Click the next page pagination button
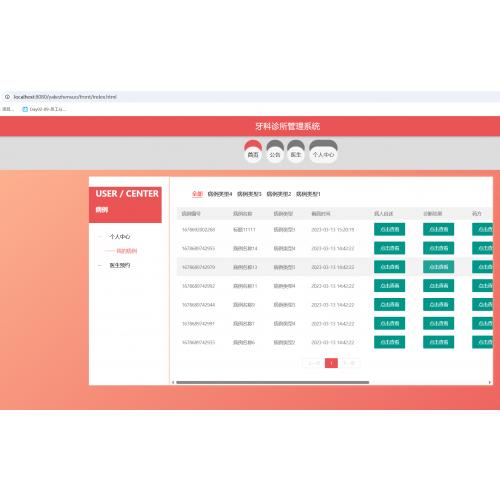The image size is (500, 500). tap(349, 363)
